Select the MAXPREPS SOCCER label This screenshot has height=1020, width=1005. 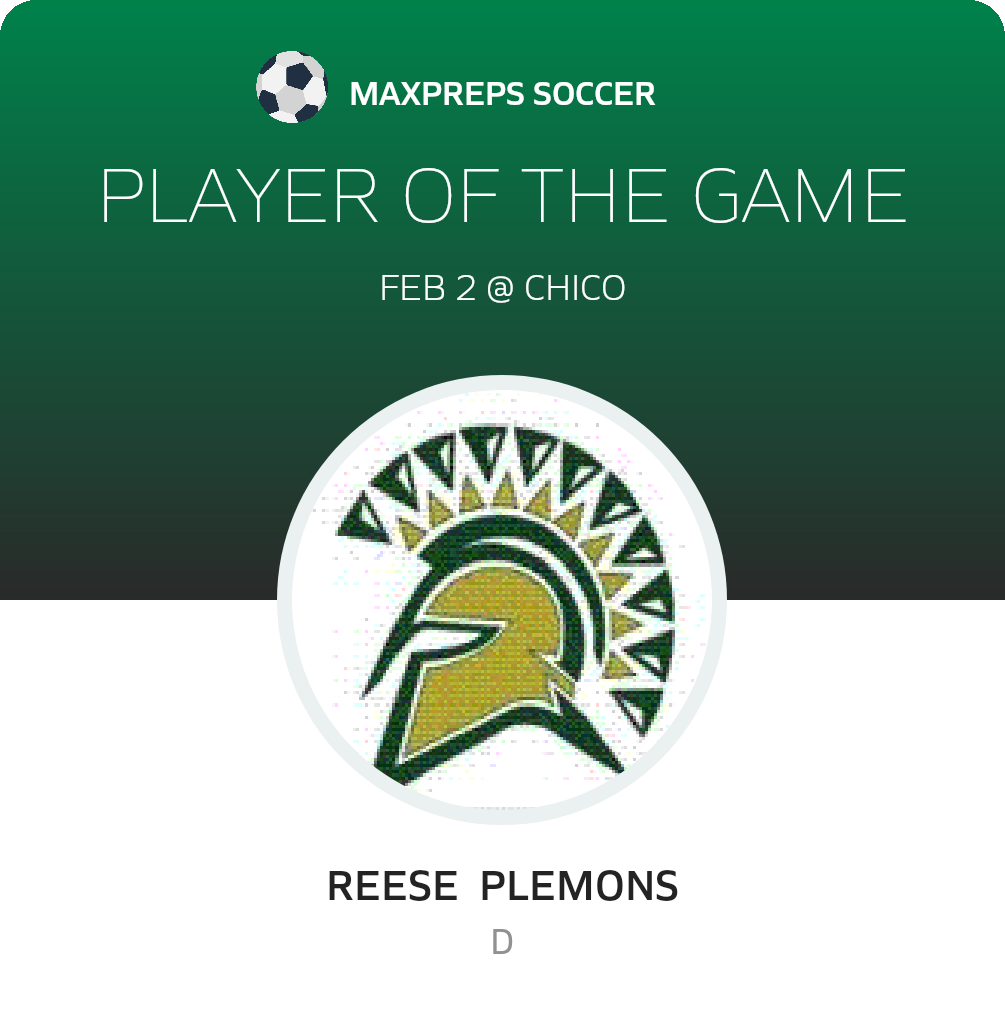(x=502, y=94)
